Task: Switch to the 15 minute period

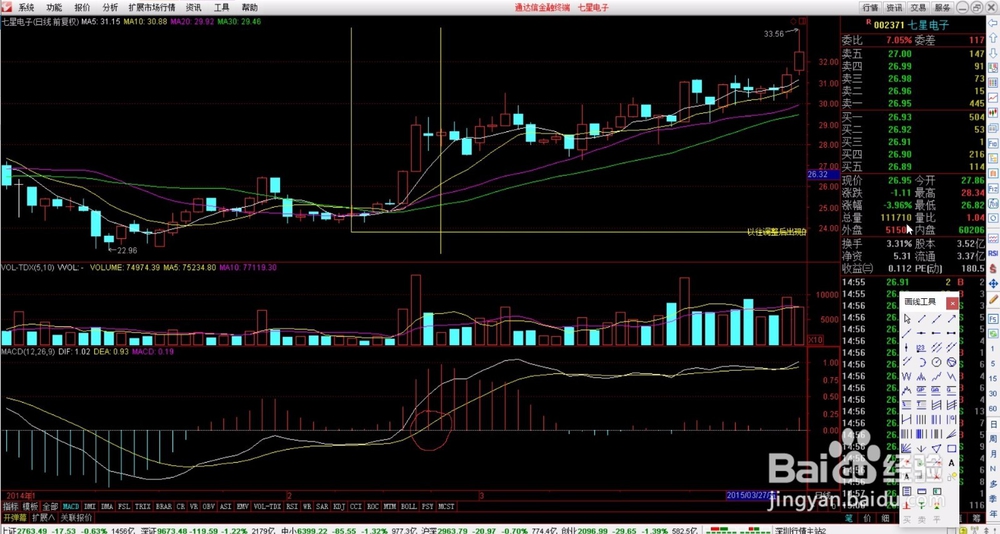Action: 993,378
